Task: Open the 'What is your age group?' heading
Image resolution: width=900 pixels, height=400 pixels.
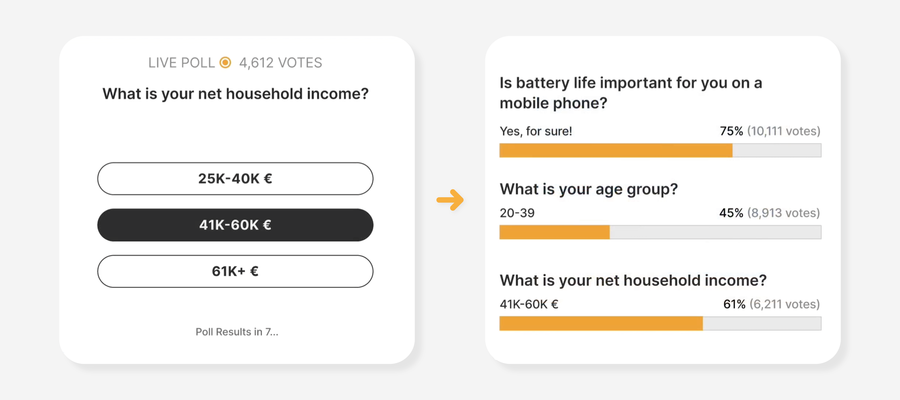Action: pos(589,189)
